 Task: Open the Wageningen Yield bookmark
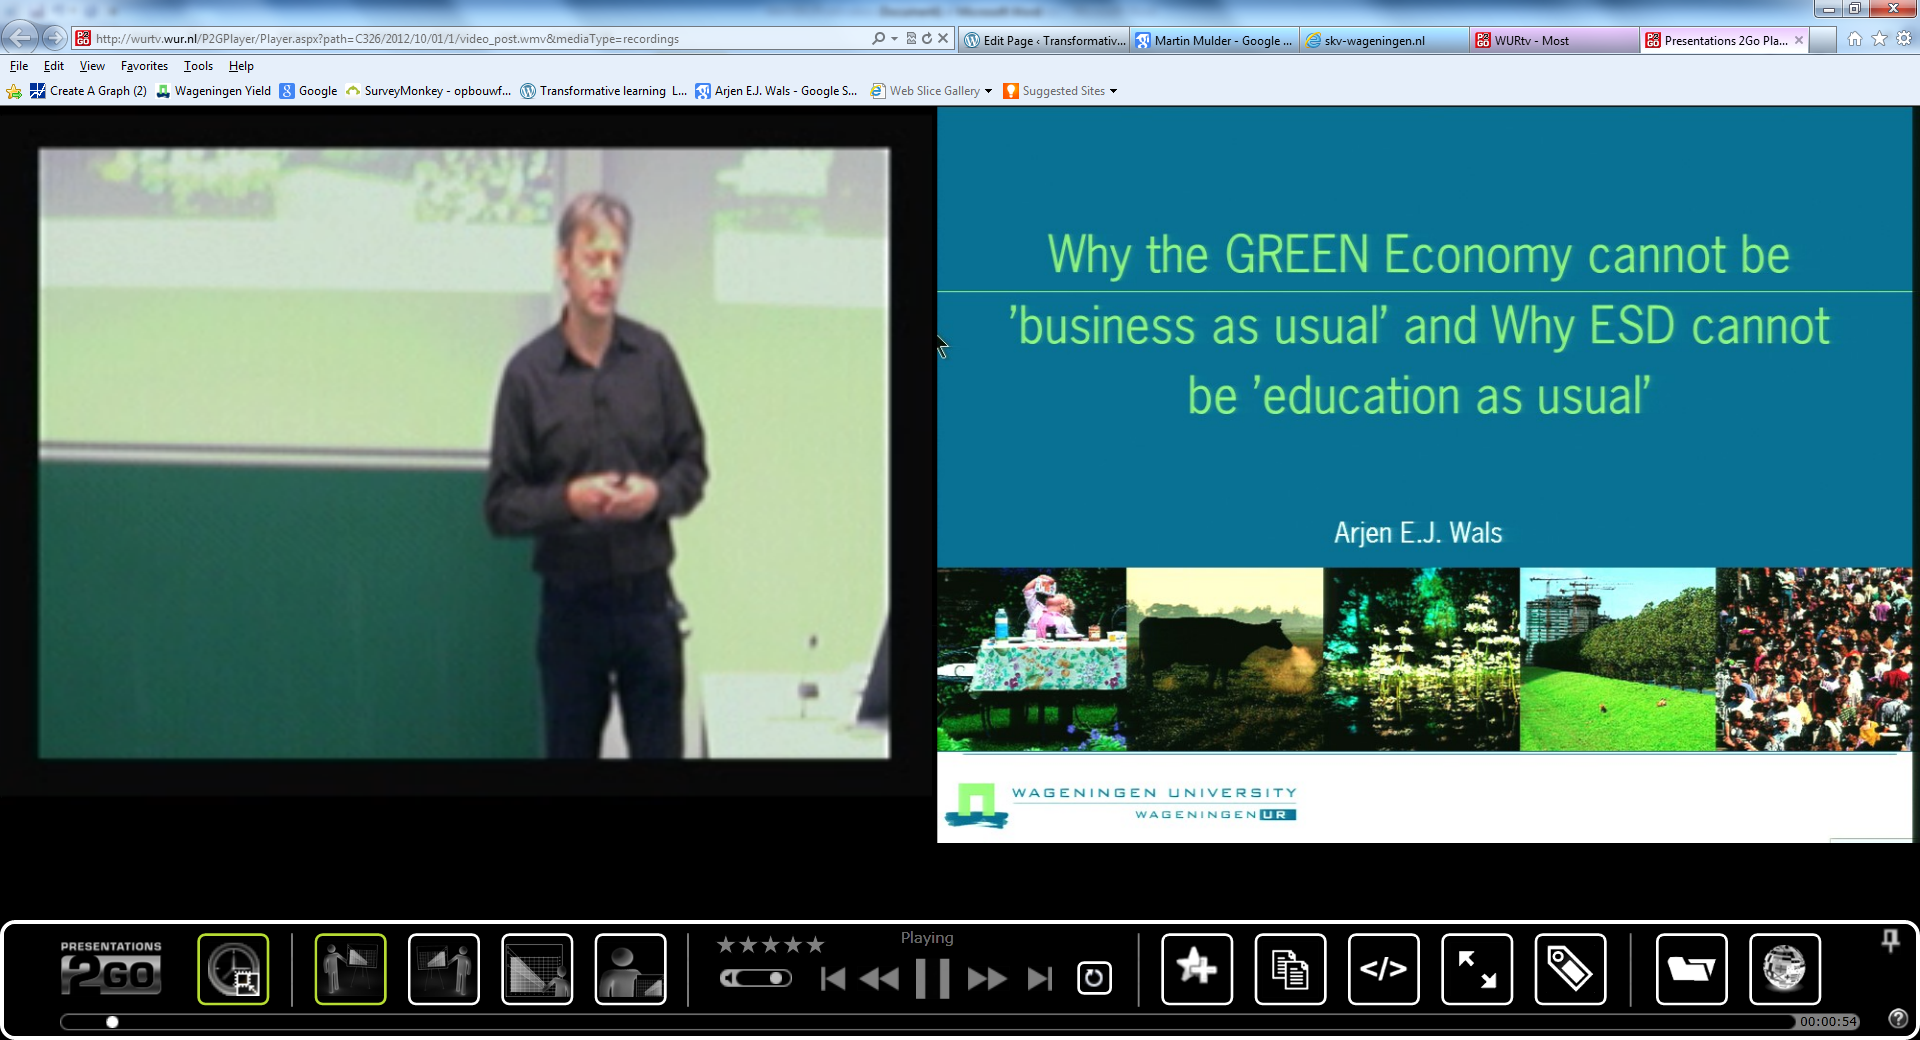(222, 91)
